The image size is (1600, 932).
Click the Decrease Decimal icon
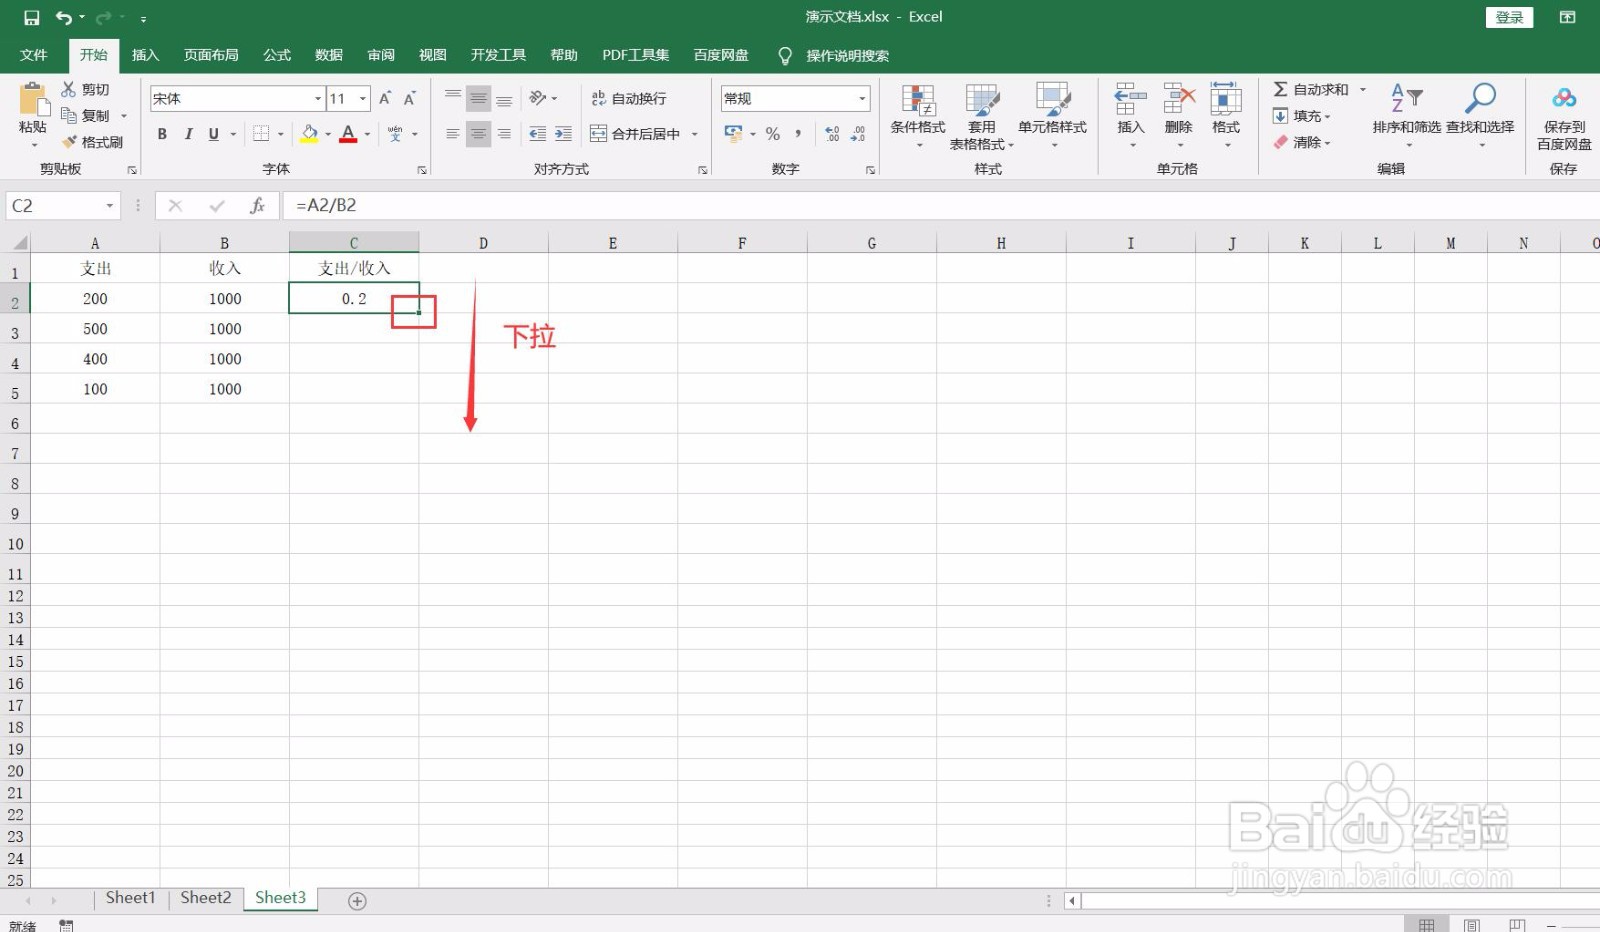[858, 134]
